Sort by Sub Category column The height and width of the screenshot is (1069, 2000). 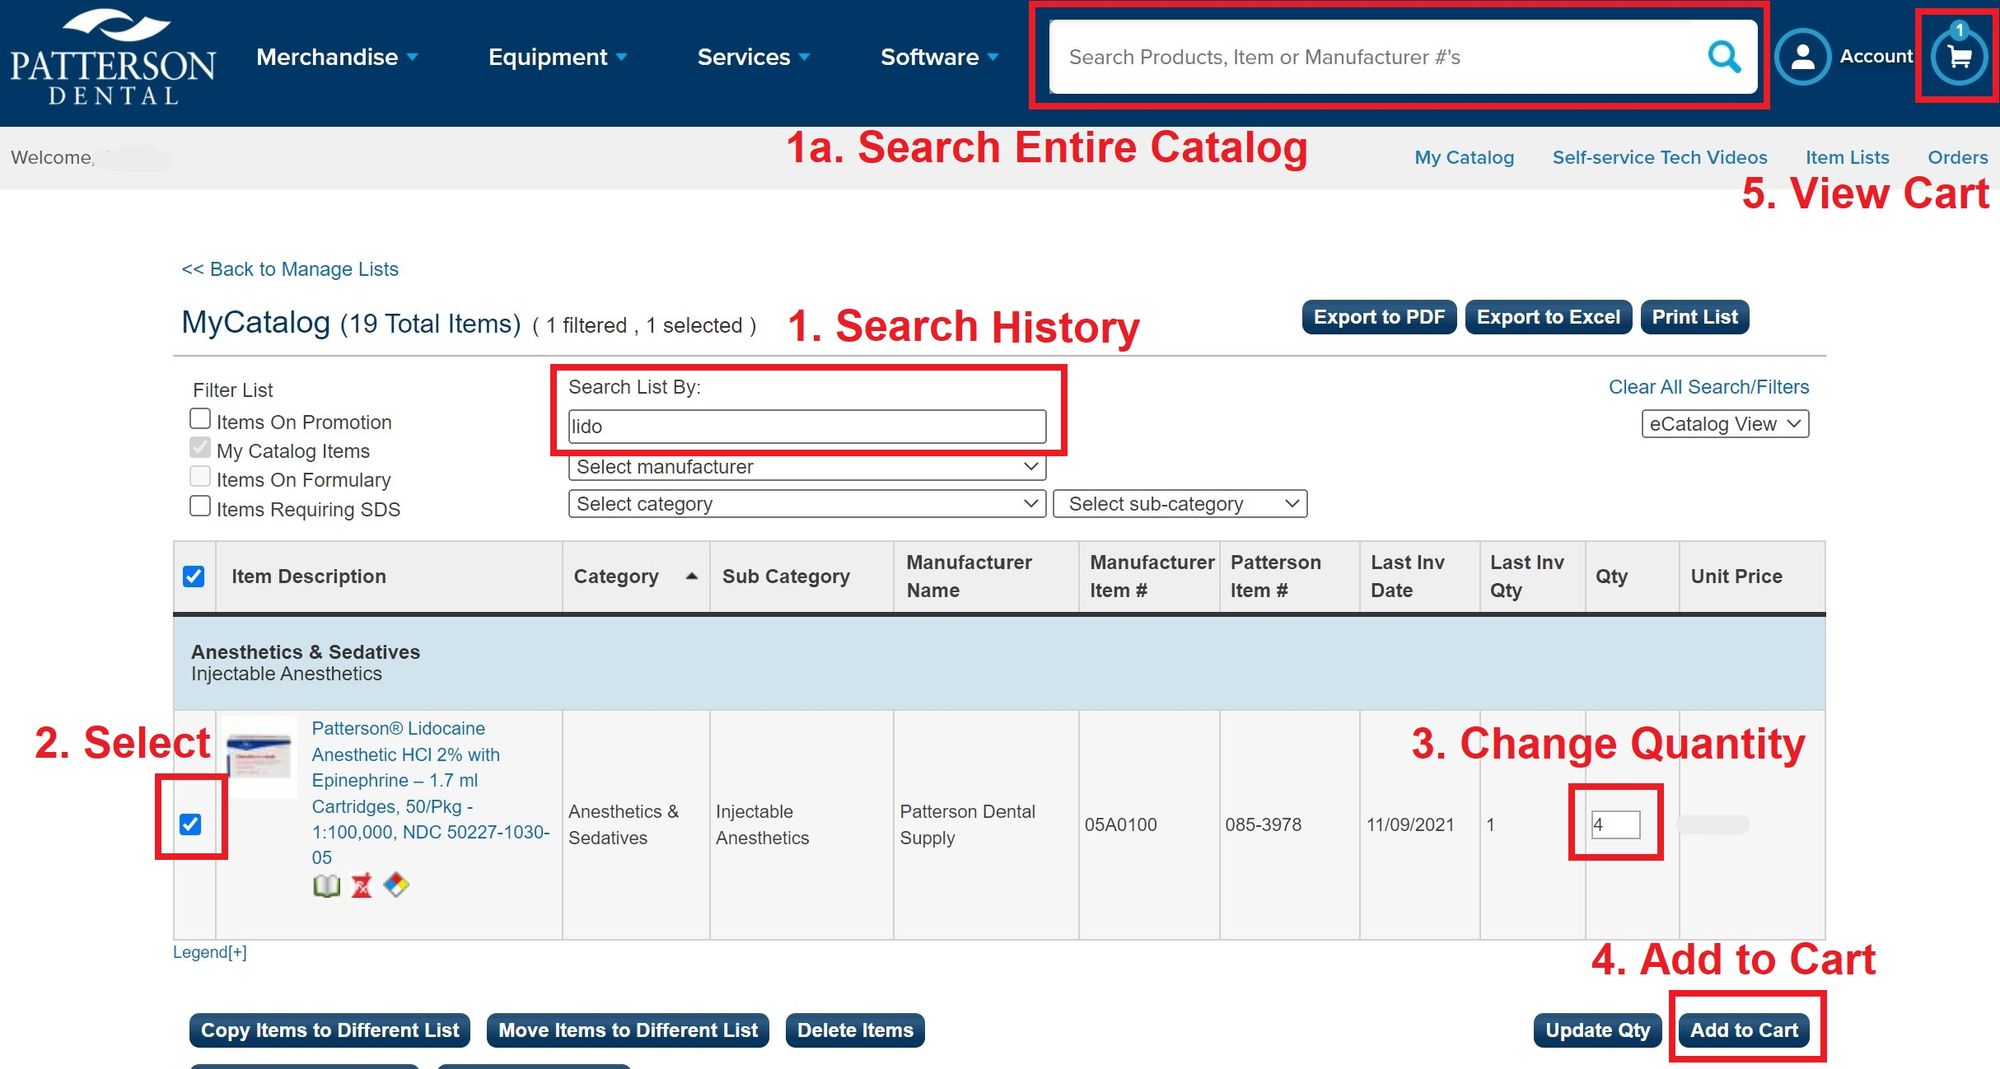pos(786,577)
